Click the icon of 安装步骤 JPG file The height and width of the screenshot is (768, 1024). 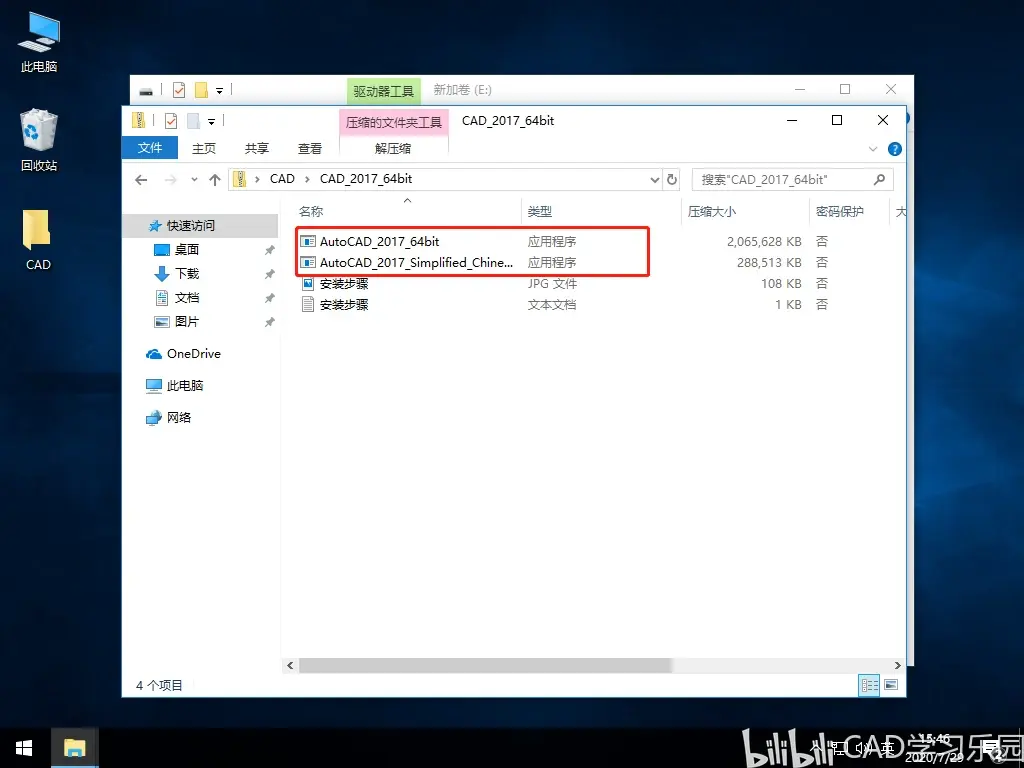pos(308,283)
